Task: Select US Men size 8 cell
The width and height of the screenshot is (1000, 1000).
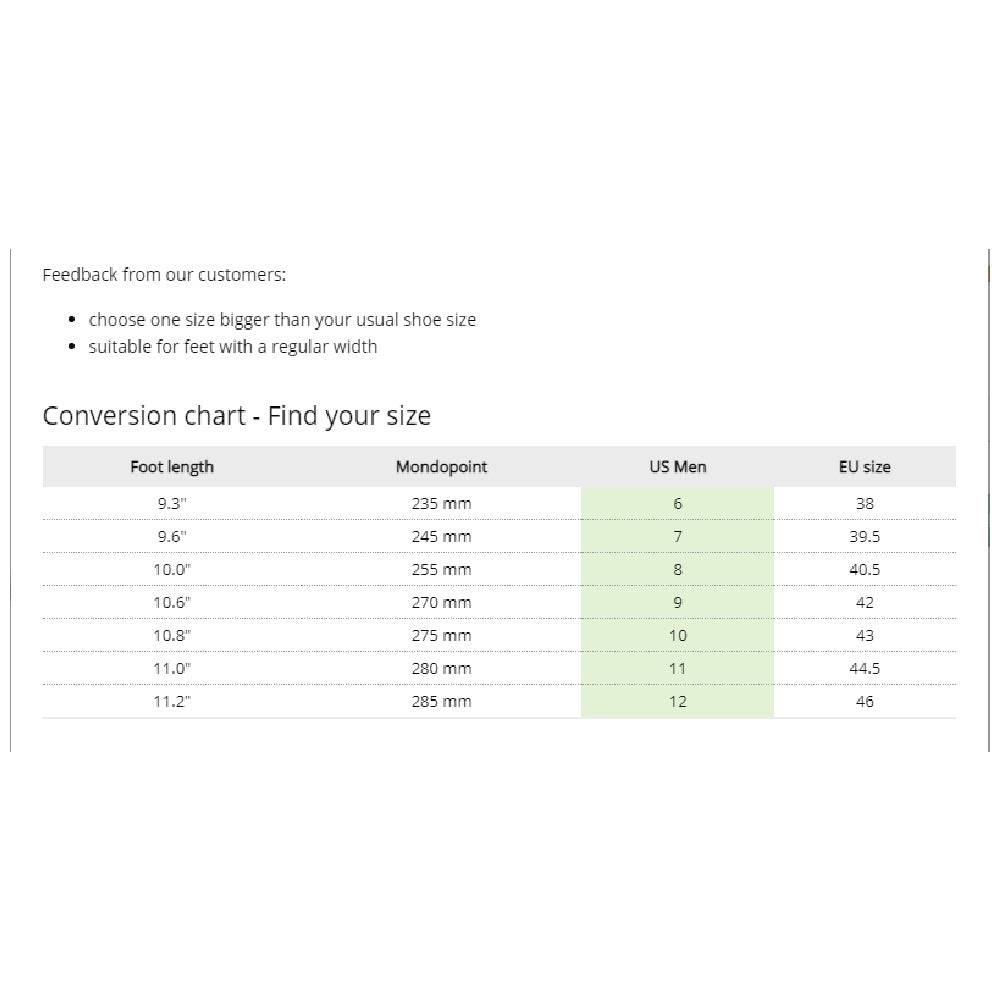Action: [677, 570]
